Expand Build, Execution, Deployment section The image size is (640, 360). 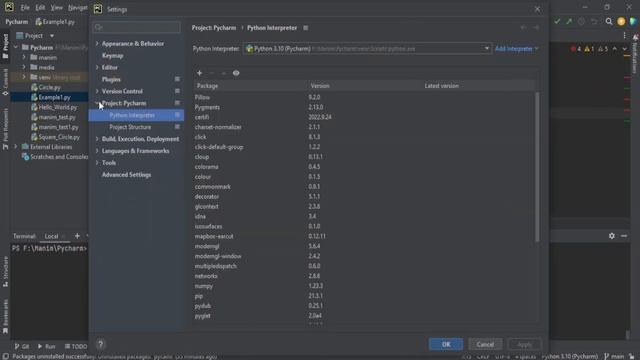click(97, 139)
